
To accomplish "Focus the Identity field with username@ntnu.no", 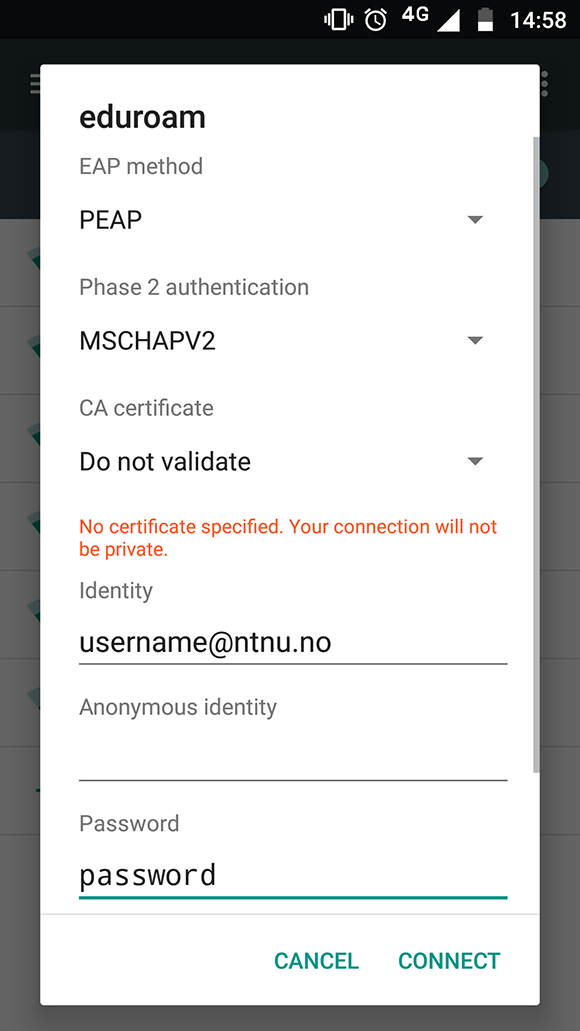I will [293, 642].
